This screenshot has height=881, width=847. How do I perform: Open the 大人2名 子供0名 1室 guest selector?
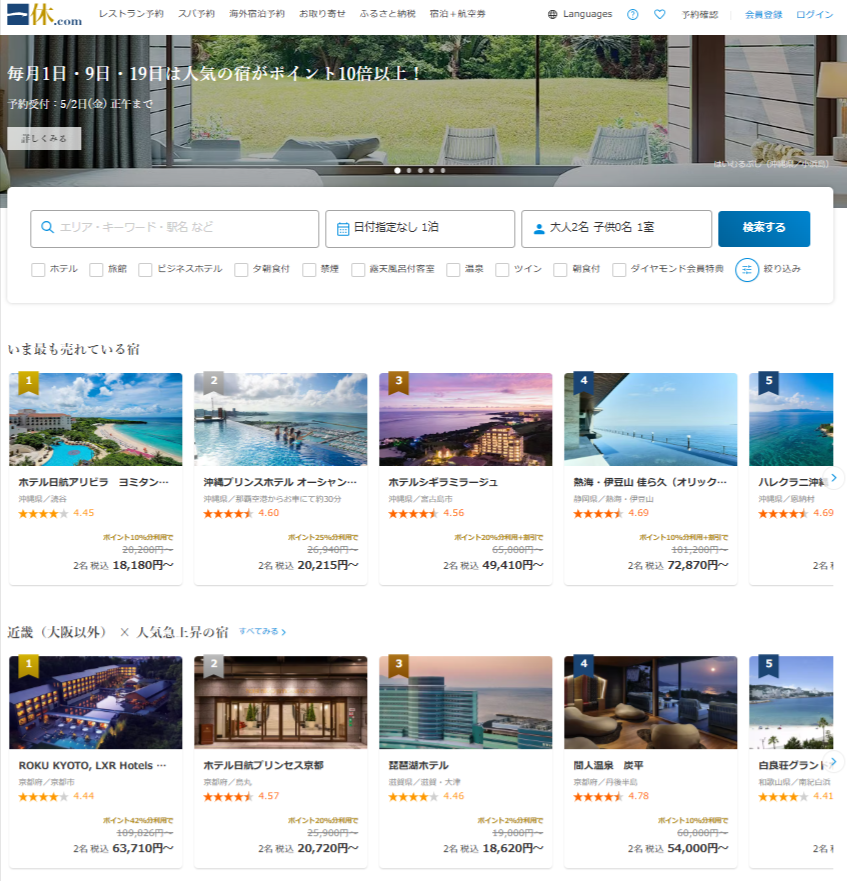[617, 229]
